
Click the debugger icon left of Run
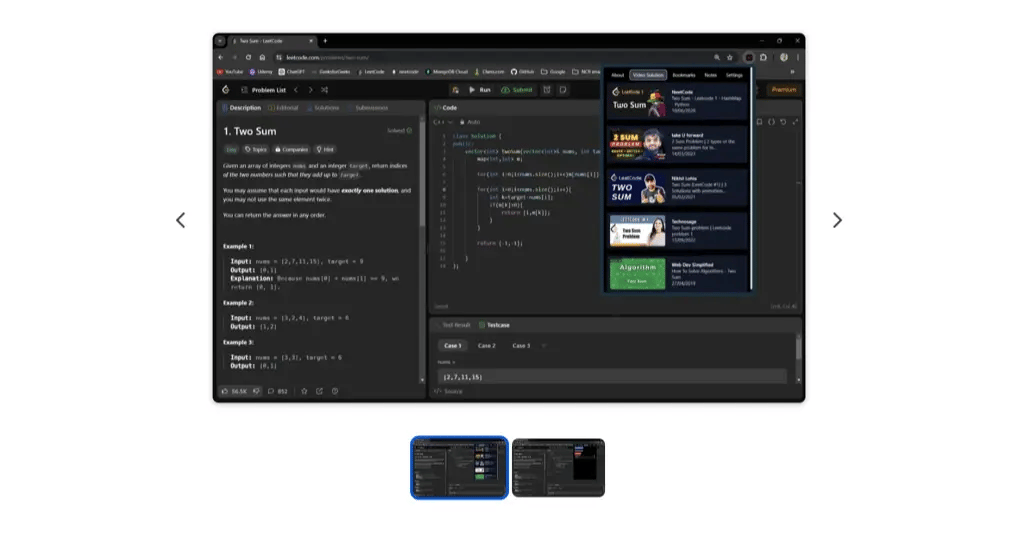(456, 90)
